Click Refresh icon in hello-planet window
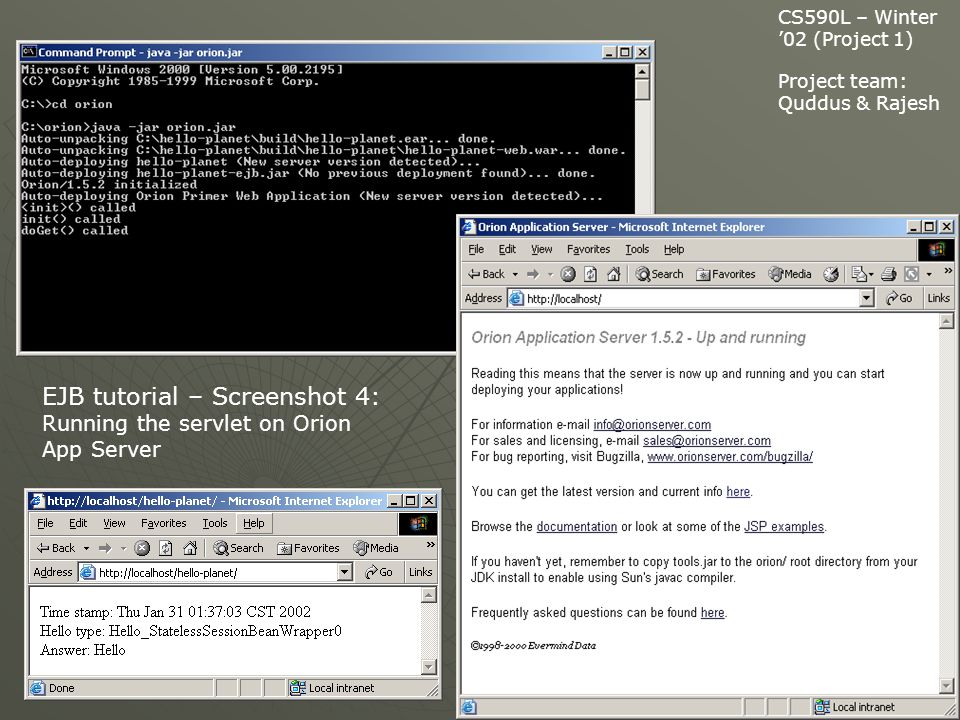Screen dimensions: 960x720 tap(165, 548)
